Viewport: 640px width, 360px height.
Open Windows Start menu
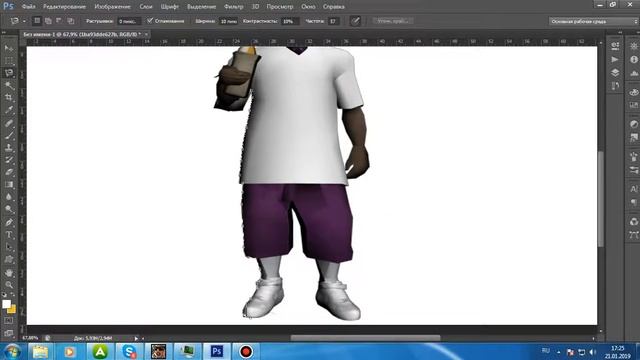[12, 351]
